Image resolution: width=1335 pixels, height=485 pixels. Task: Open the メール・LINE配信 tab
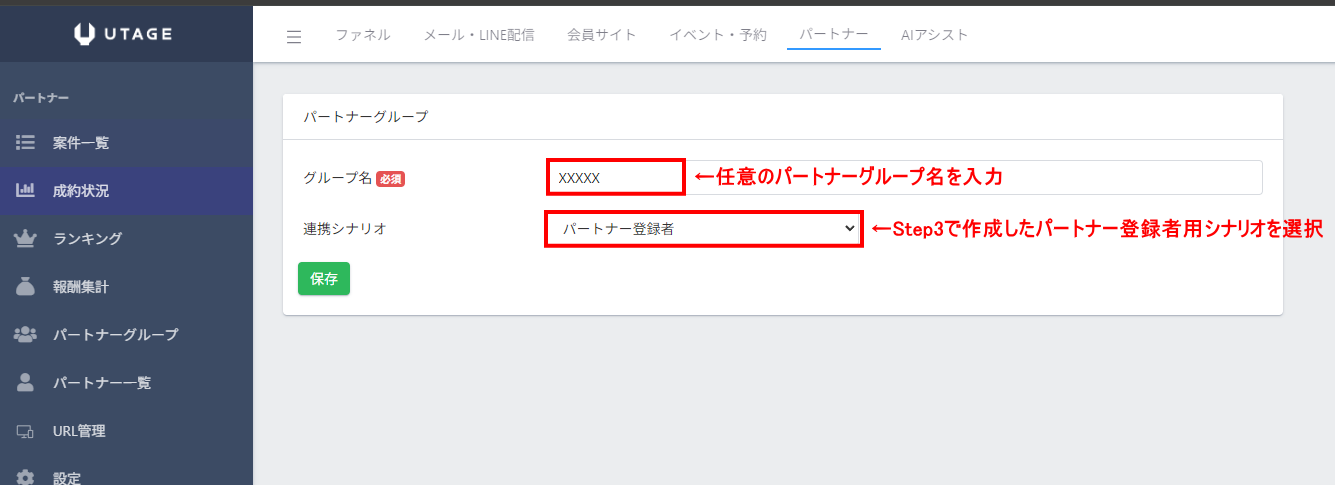coord(478,35)
